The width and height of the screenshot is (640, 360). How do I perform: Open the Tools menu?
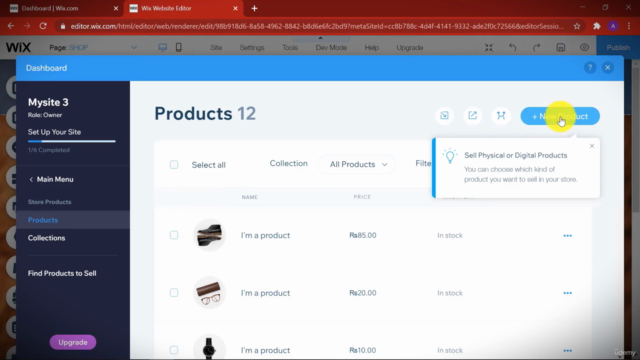pyautogui.click(x=290, y=48)
